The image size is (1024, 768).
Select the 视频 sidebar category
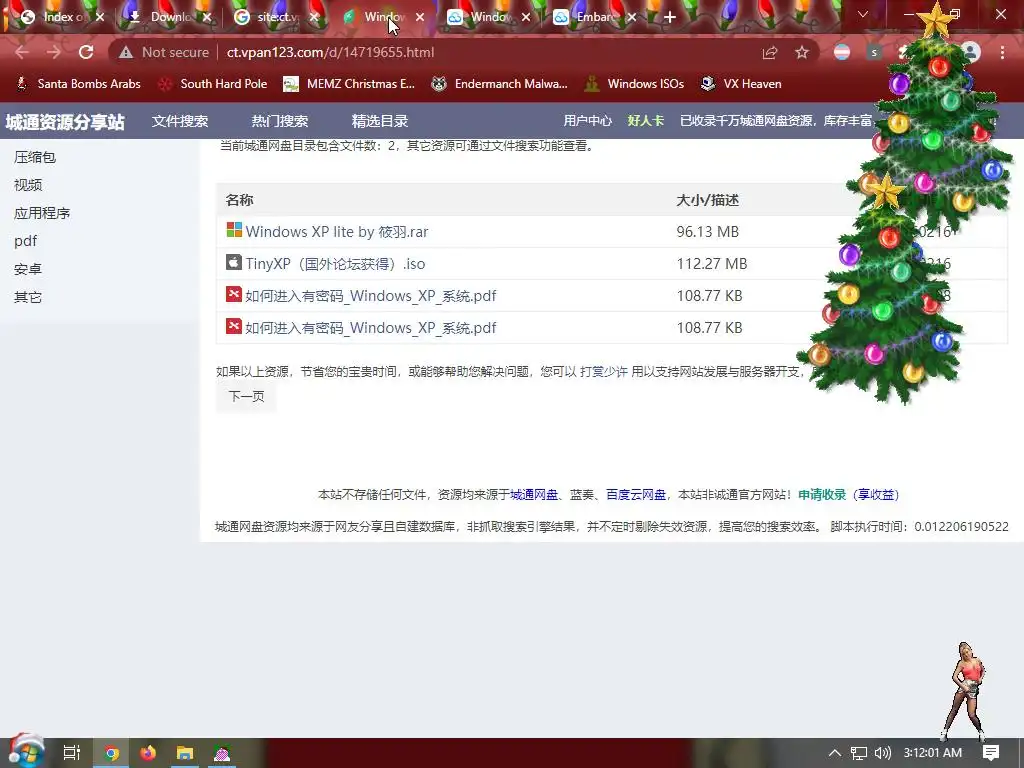click(28, 185)
